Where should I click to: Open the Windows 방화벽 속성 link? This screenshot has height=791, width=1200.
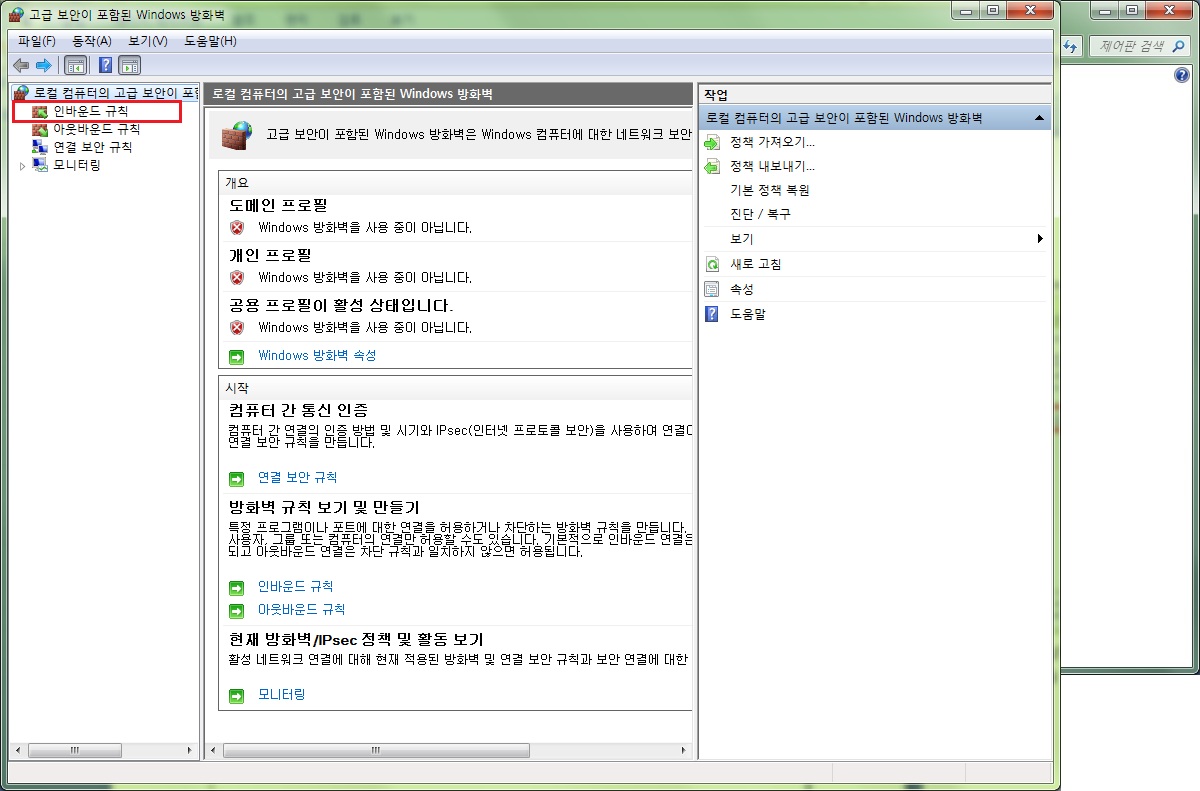[317, 355]
